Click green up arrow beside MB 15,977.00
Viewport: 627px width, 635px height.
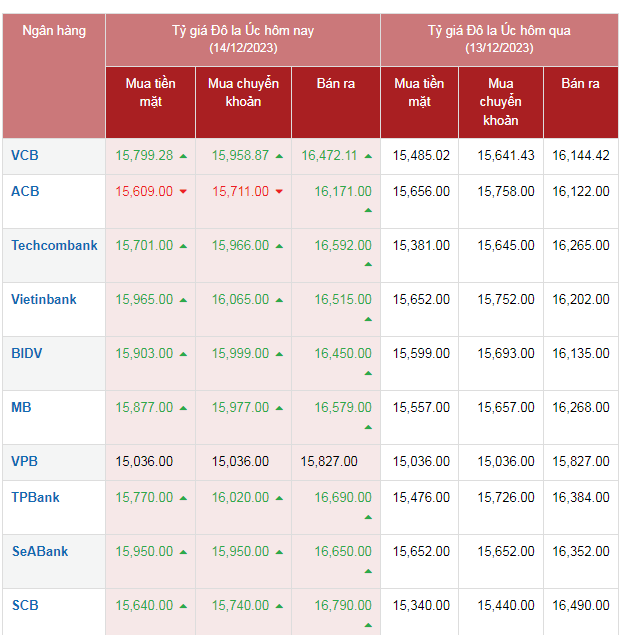point(279,408)
